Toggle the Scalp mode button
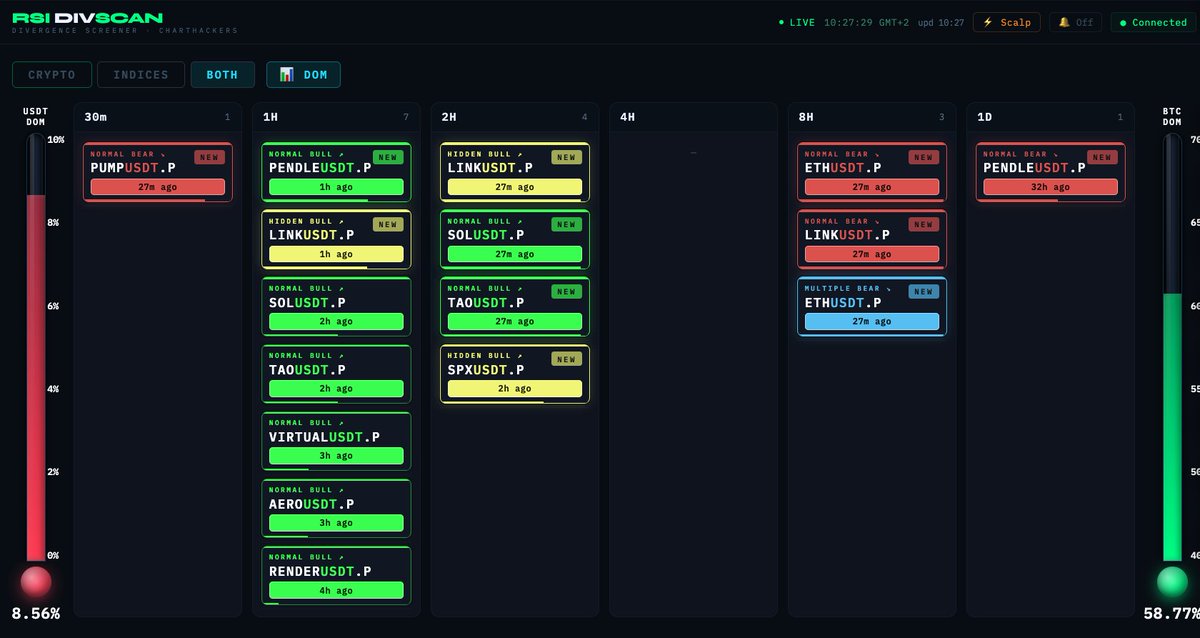 tap(1007, 22)
